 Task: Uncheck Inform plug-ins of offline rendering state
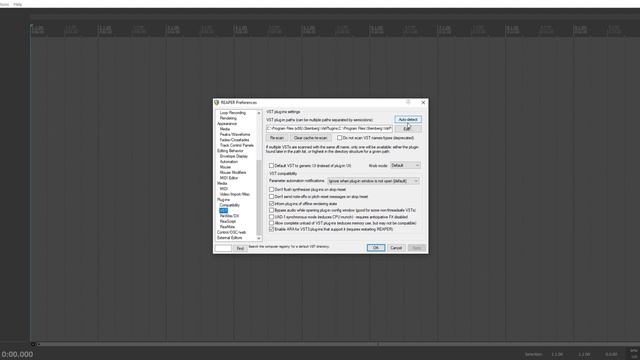click(271, 204)
